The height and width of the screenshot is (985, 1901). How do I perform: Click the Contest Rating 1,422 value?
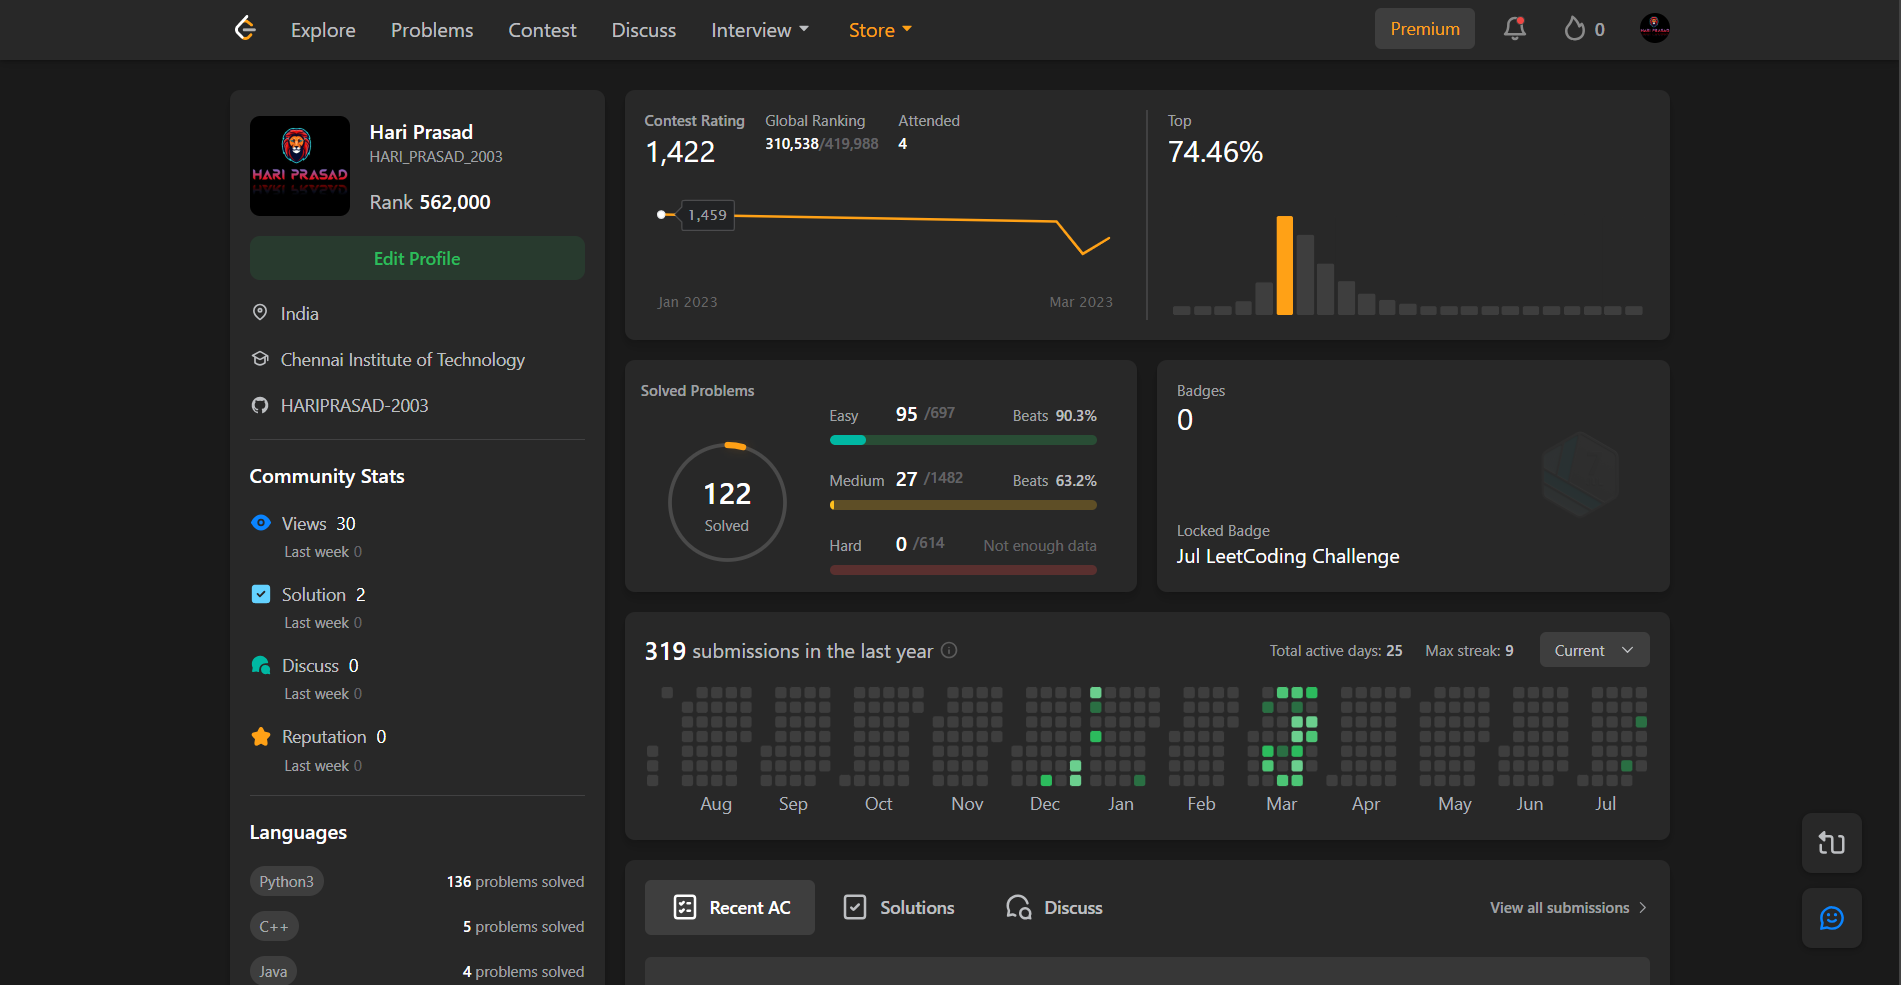(x=680, y=152)
